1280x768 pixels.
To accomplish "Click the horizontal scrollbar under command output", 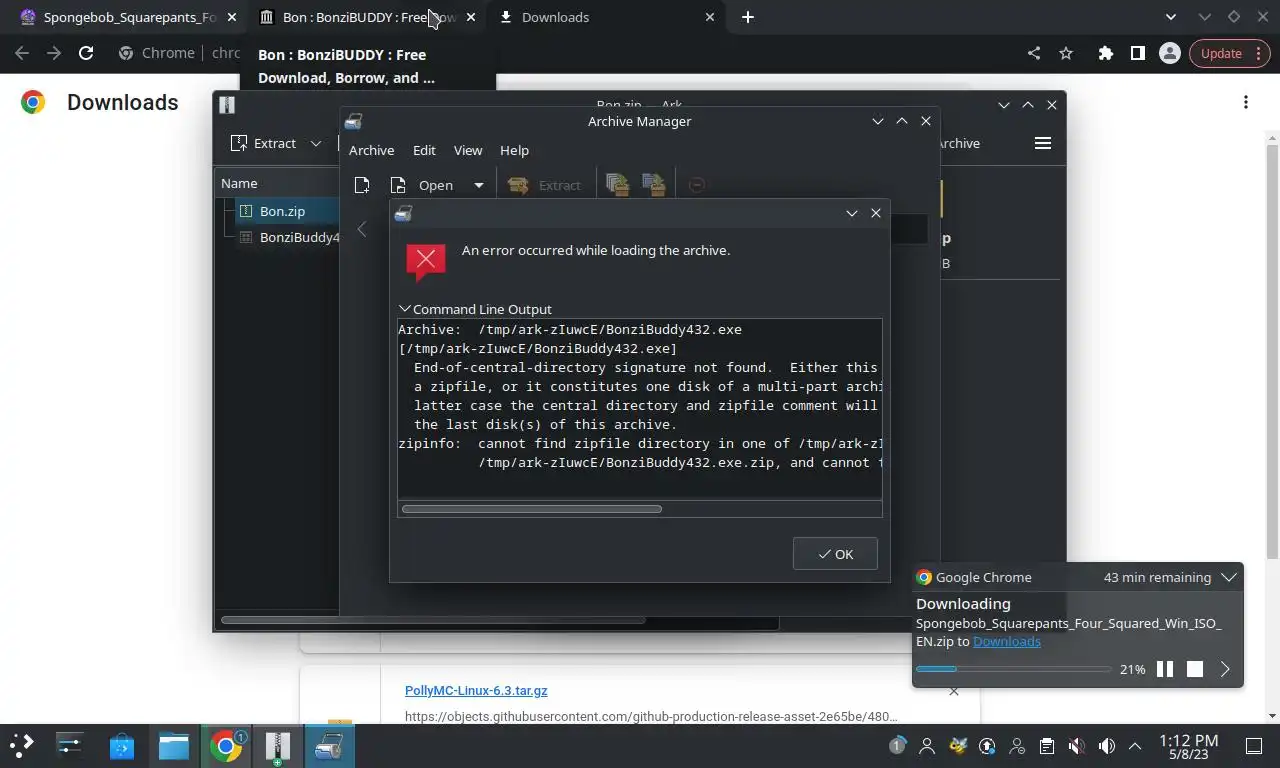I will coord(531,509).
